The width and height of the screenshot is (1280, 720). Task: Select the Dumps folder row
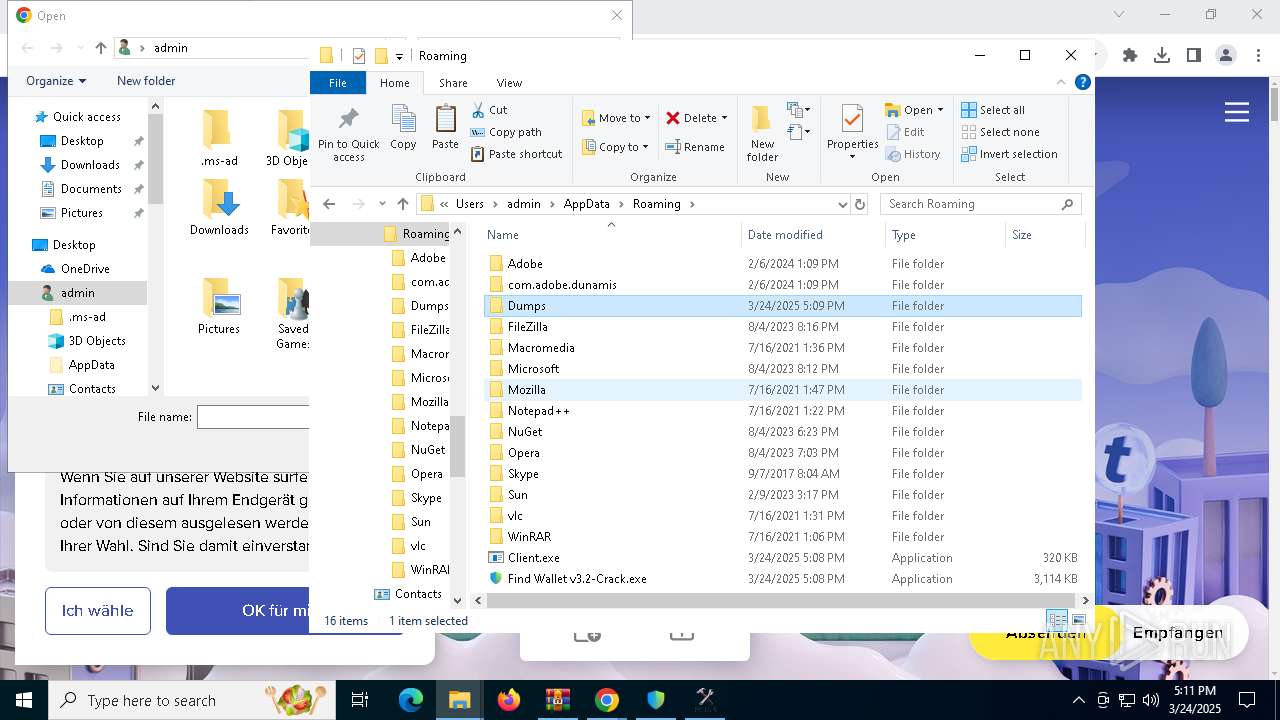coord(783,306)
